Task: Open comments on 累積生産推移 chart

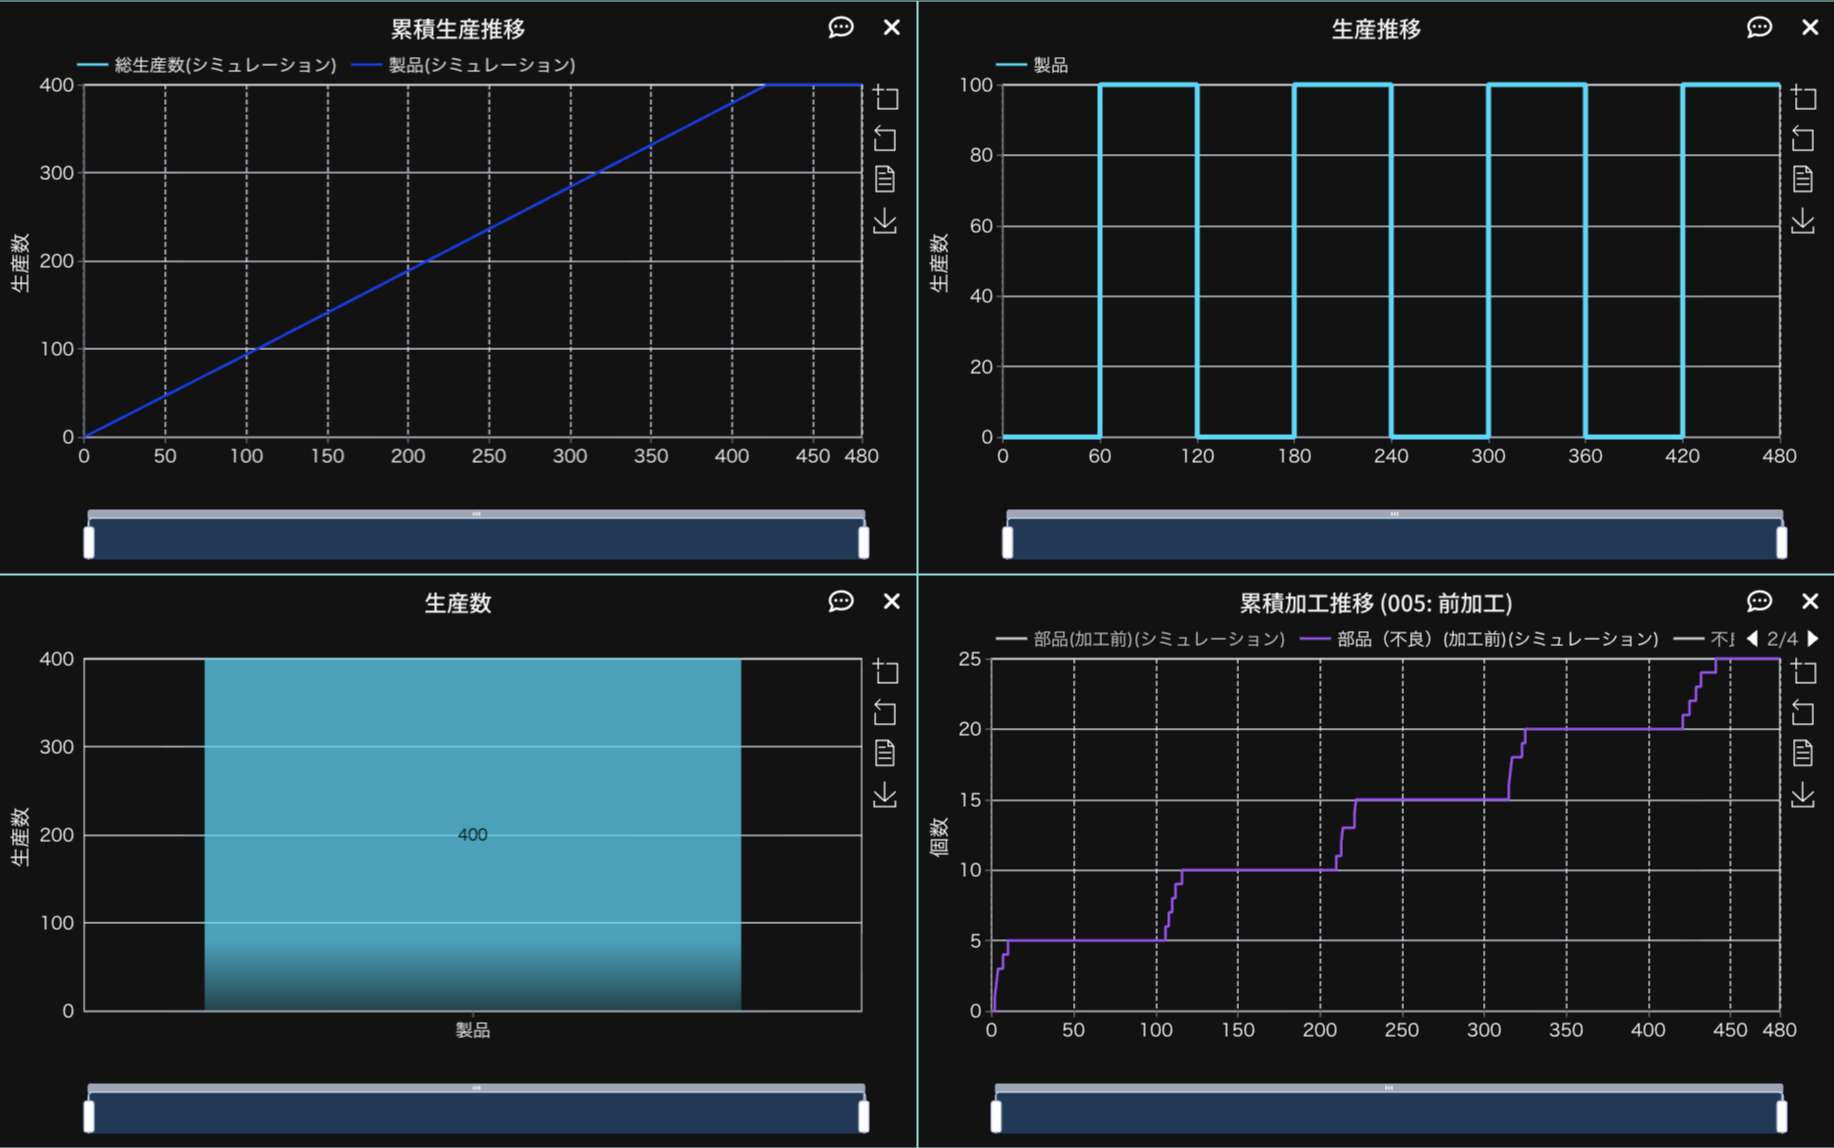Action: click(840, 27)
